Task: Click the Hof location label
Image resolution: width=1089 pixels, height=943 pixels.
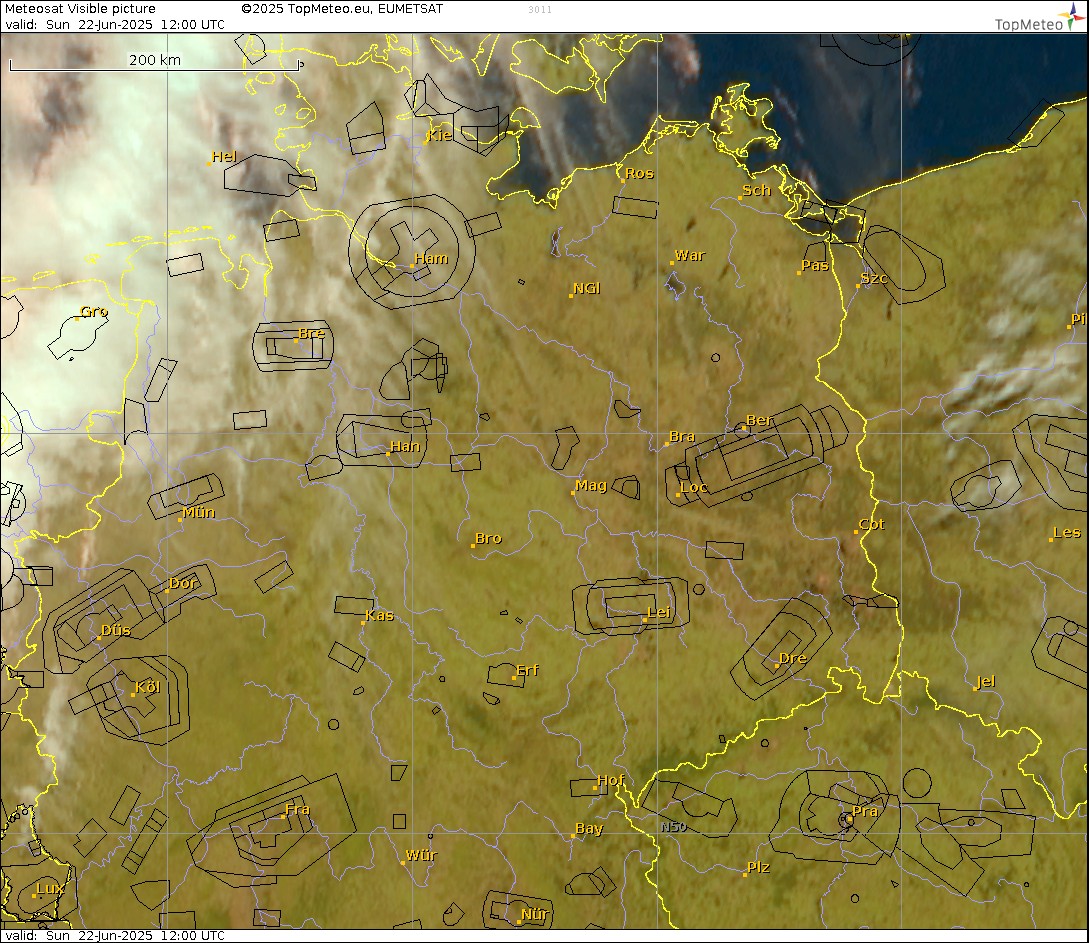Action: click(x=610, y=780)
